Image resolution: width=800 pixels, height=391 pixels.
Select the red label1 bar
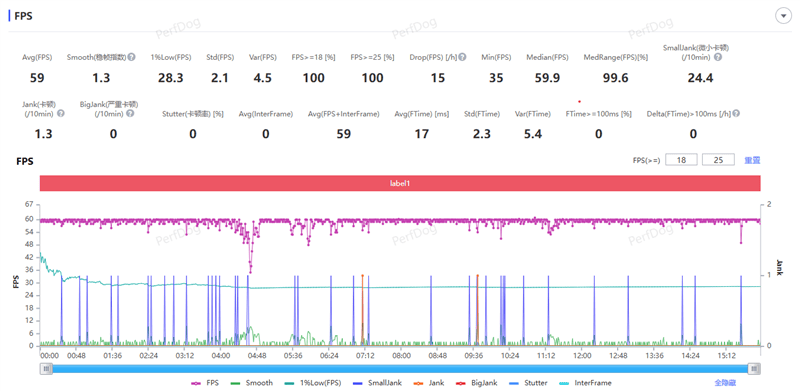pyautogui.click(x=400, y=183)
